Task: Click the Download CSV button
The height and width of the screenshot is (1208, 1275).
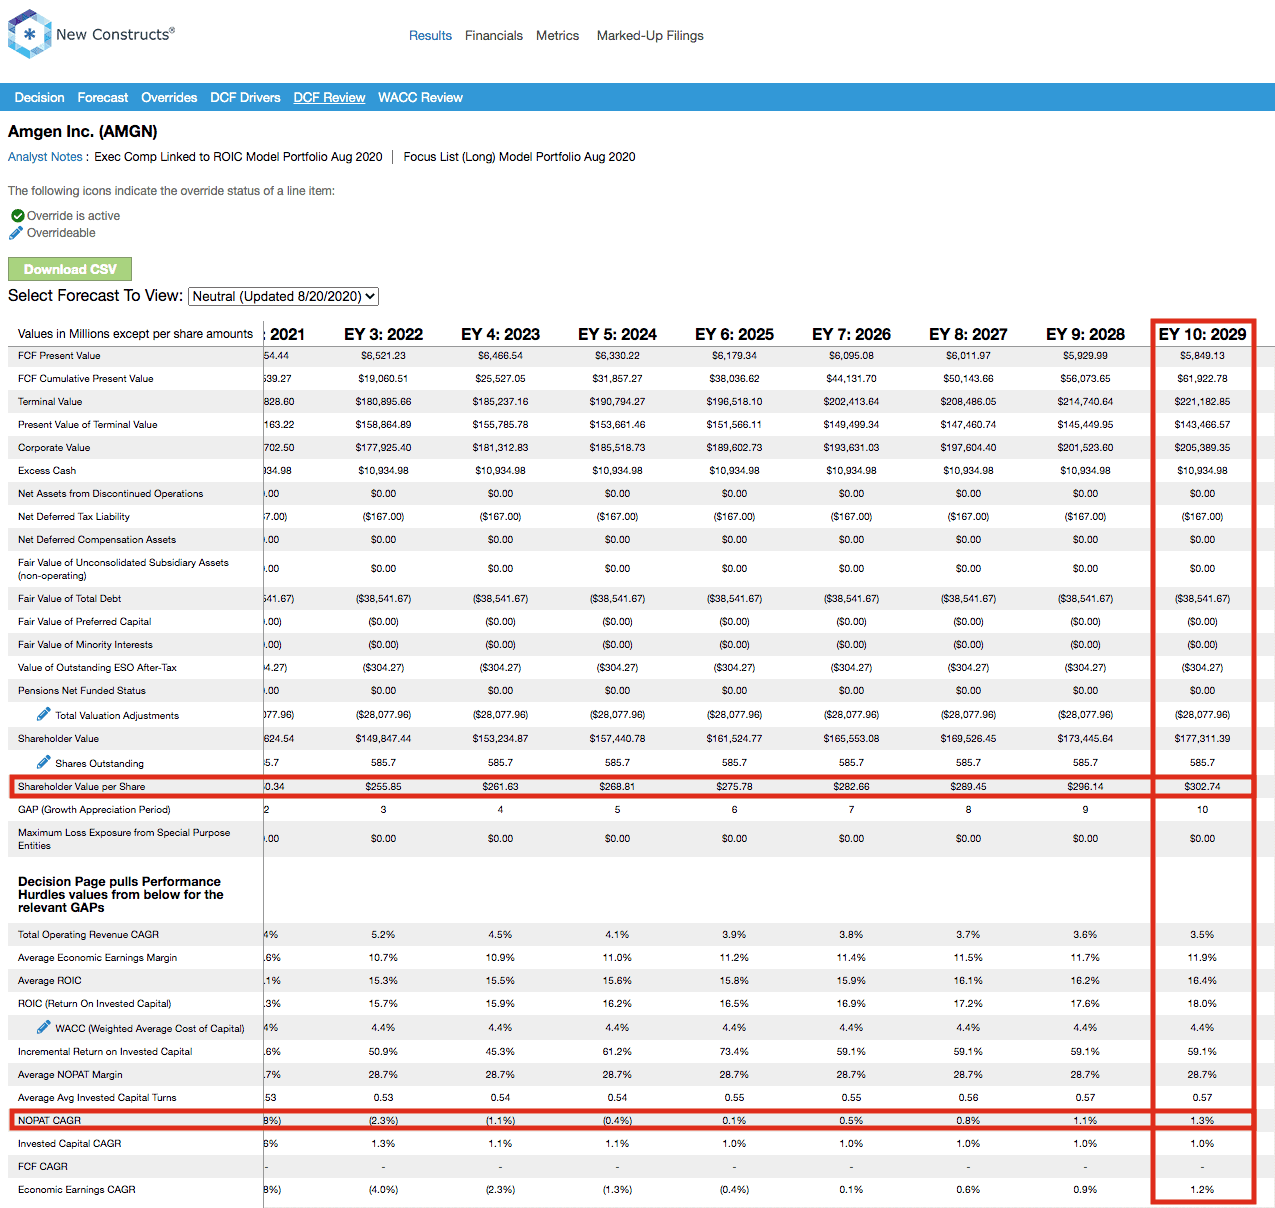Action: [70, 269]
